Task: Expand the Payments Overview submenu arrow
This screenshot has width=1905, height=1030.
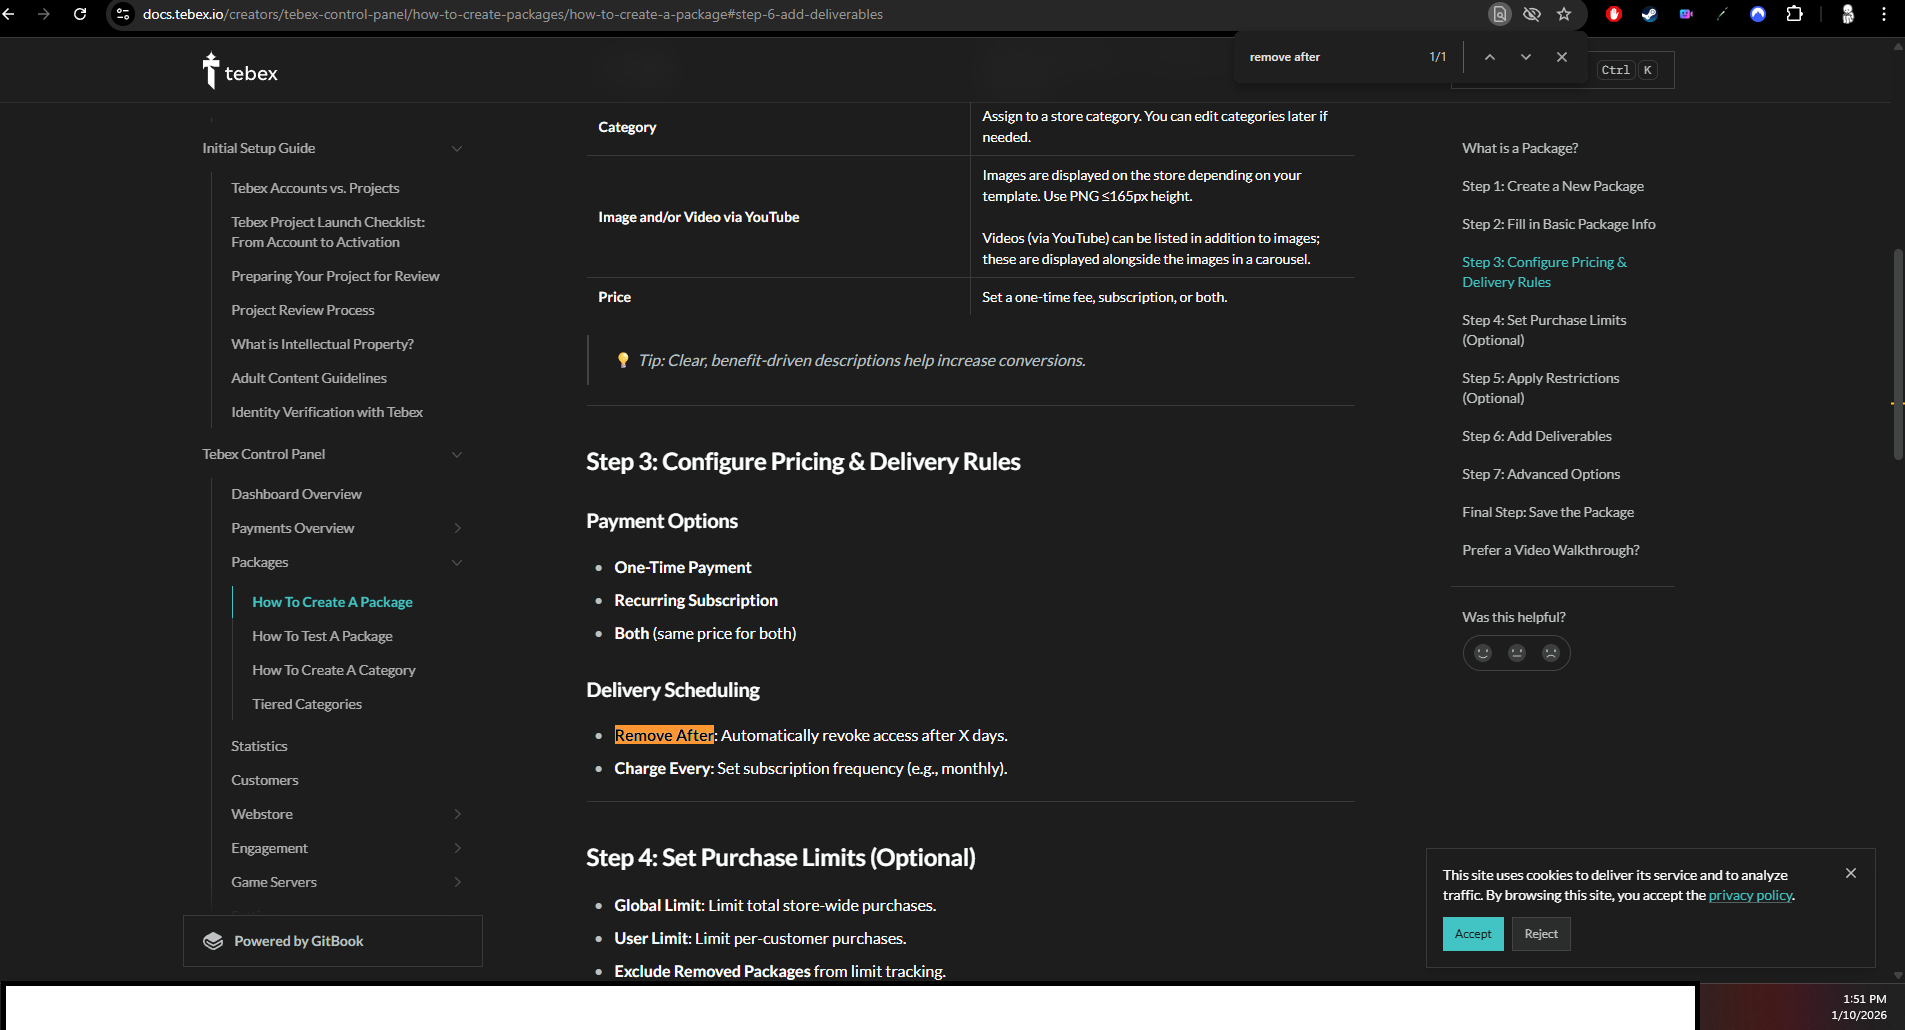Action: click(458, 528)
